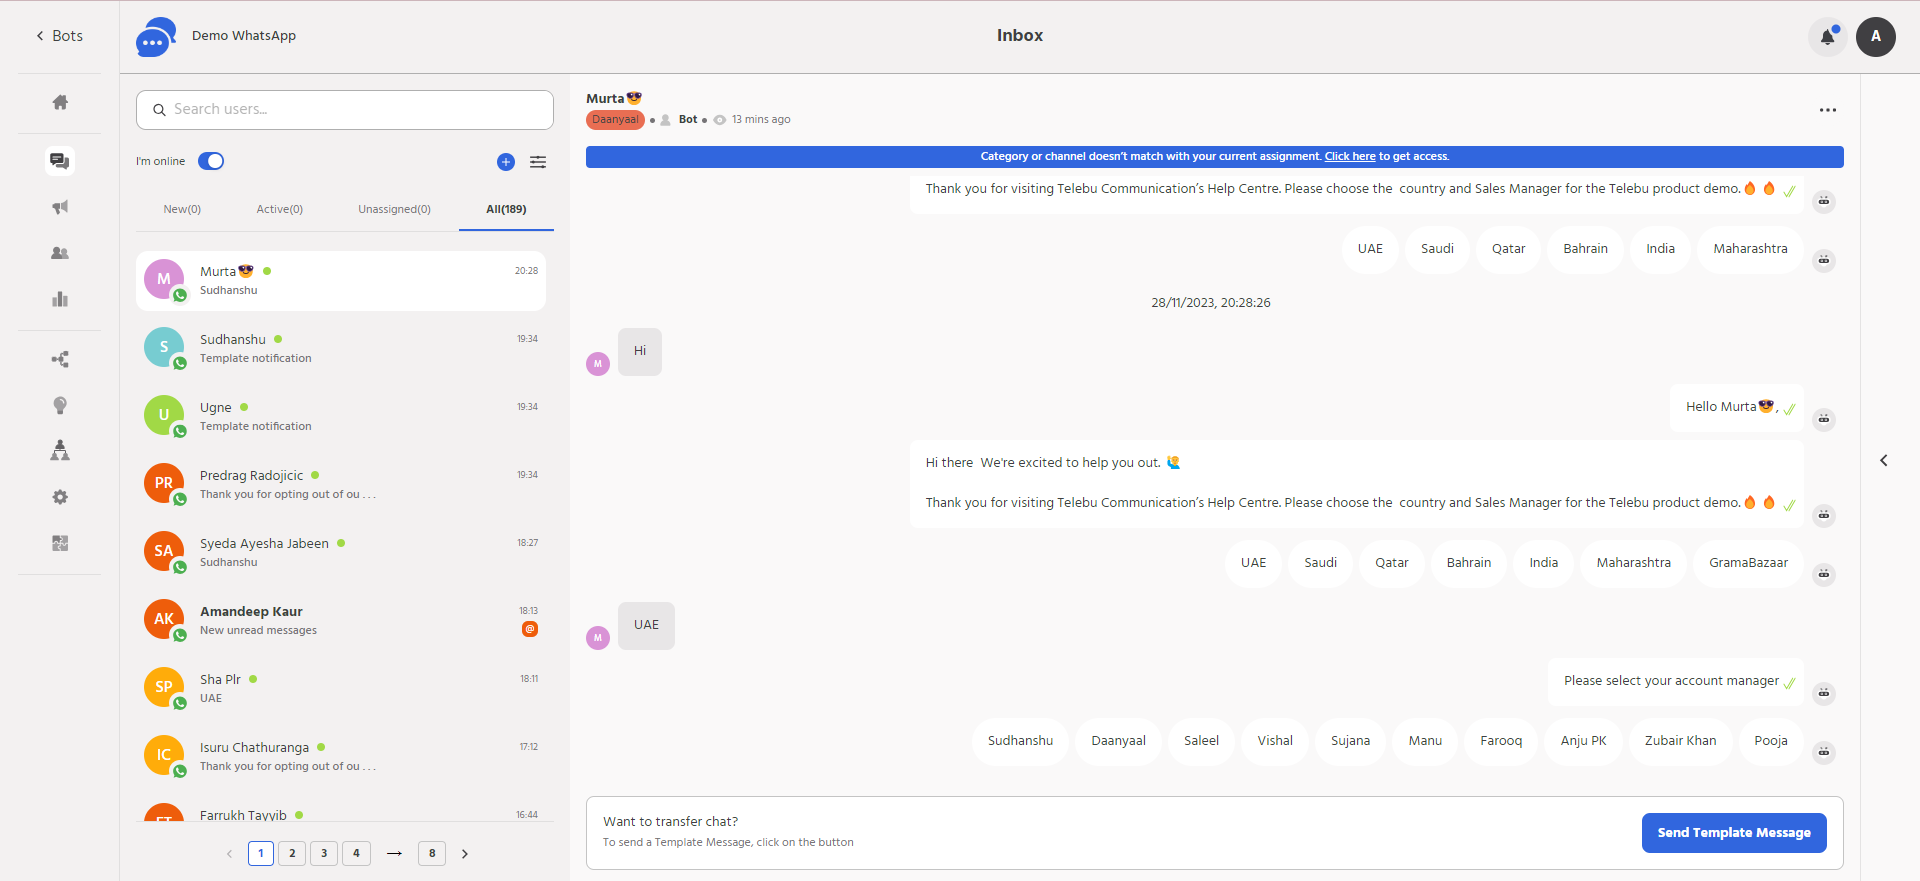This screenshot has height=881, width=1920.
Task: Switch to the New(0) tab
Action: pos(182,209)
